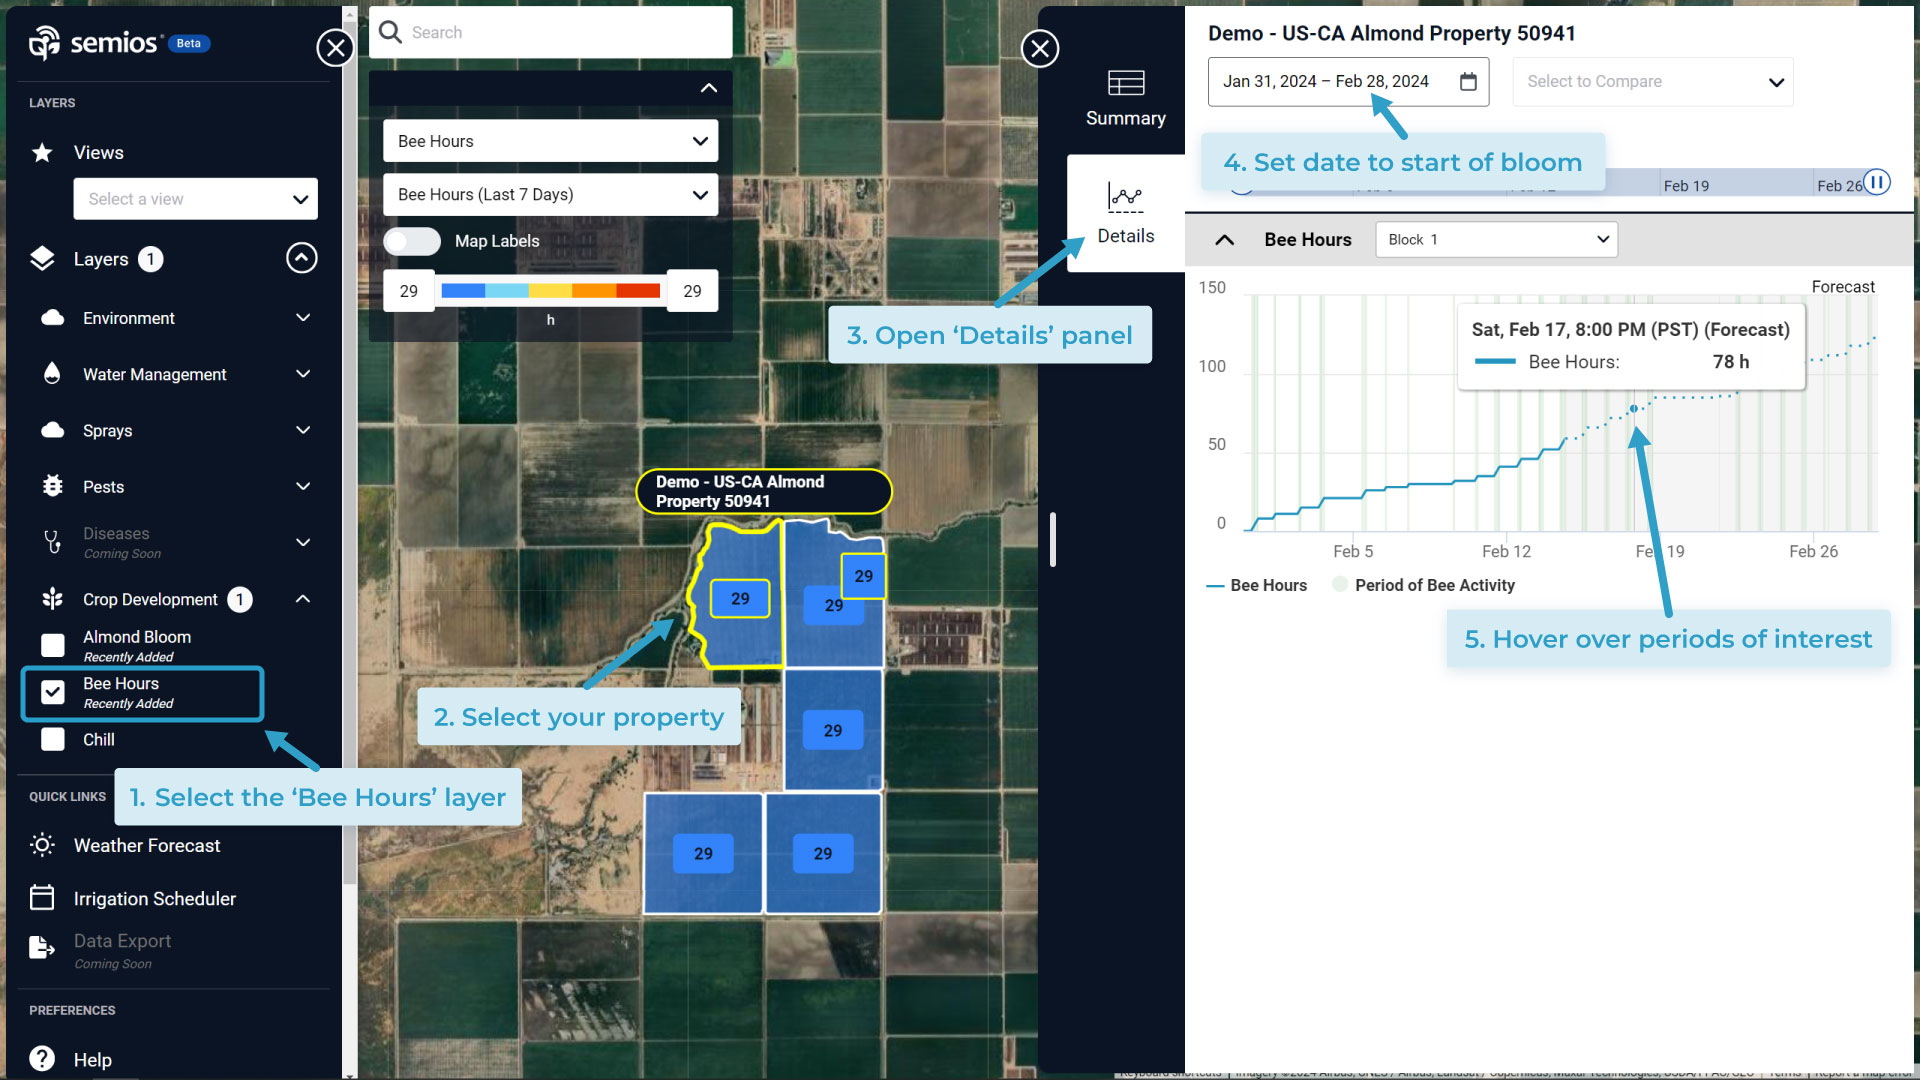The width and height of the screenshot is (1920, 1080).
Task: Close the left layers sidebar
Action: [x=335, y=47]
